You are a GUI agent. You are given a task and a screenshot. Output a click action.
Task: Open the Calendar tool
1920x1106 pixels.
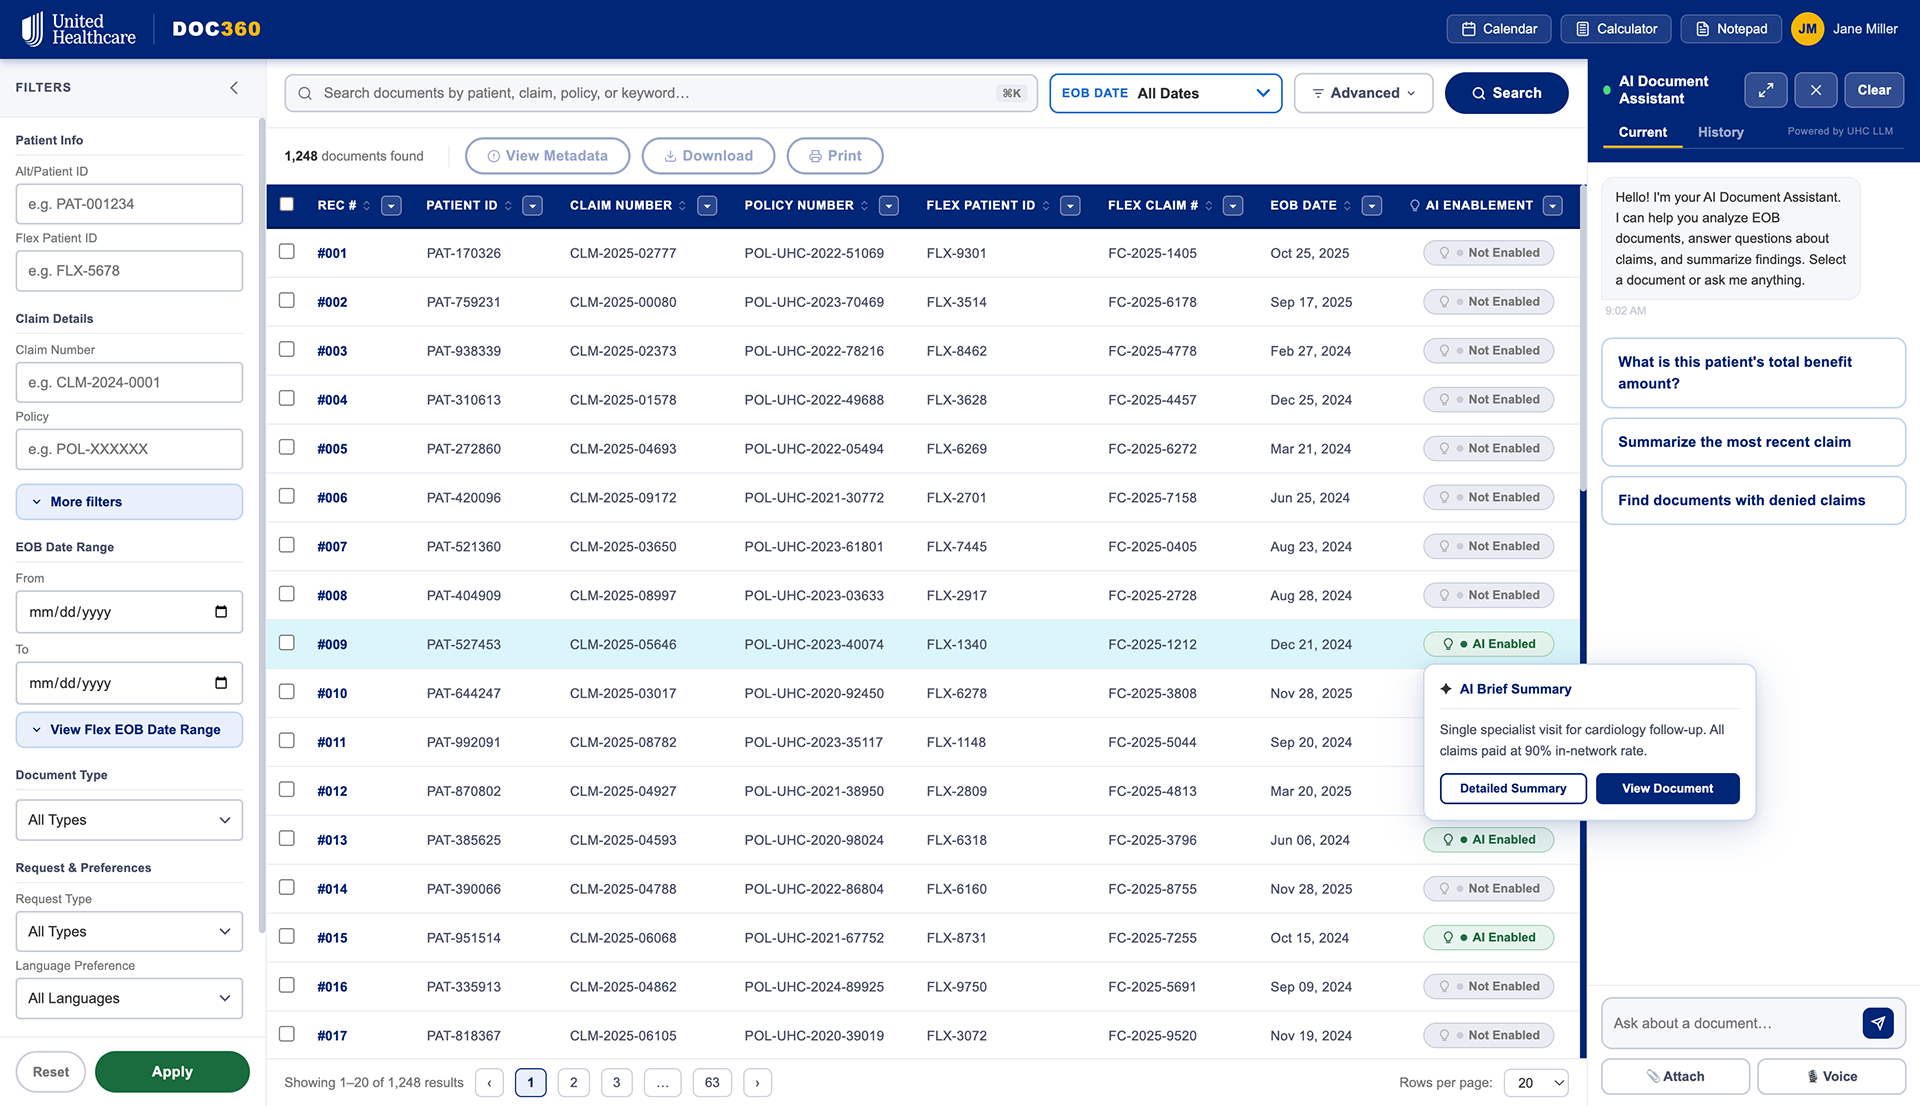tap(1498, 29)
